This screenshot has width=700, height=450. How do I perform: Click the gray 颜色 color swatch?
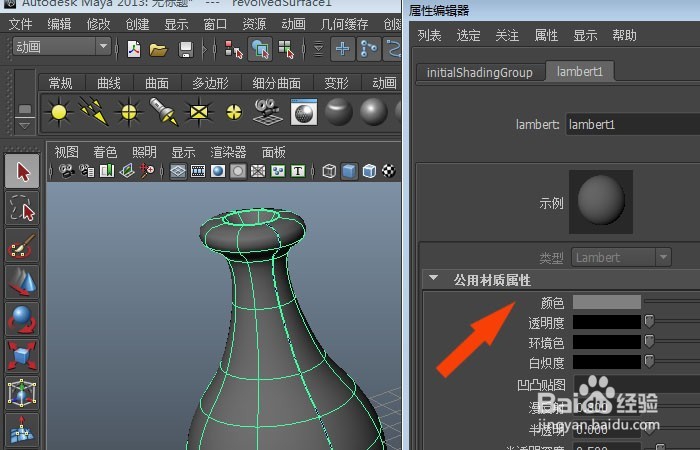click(607, 302)
